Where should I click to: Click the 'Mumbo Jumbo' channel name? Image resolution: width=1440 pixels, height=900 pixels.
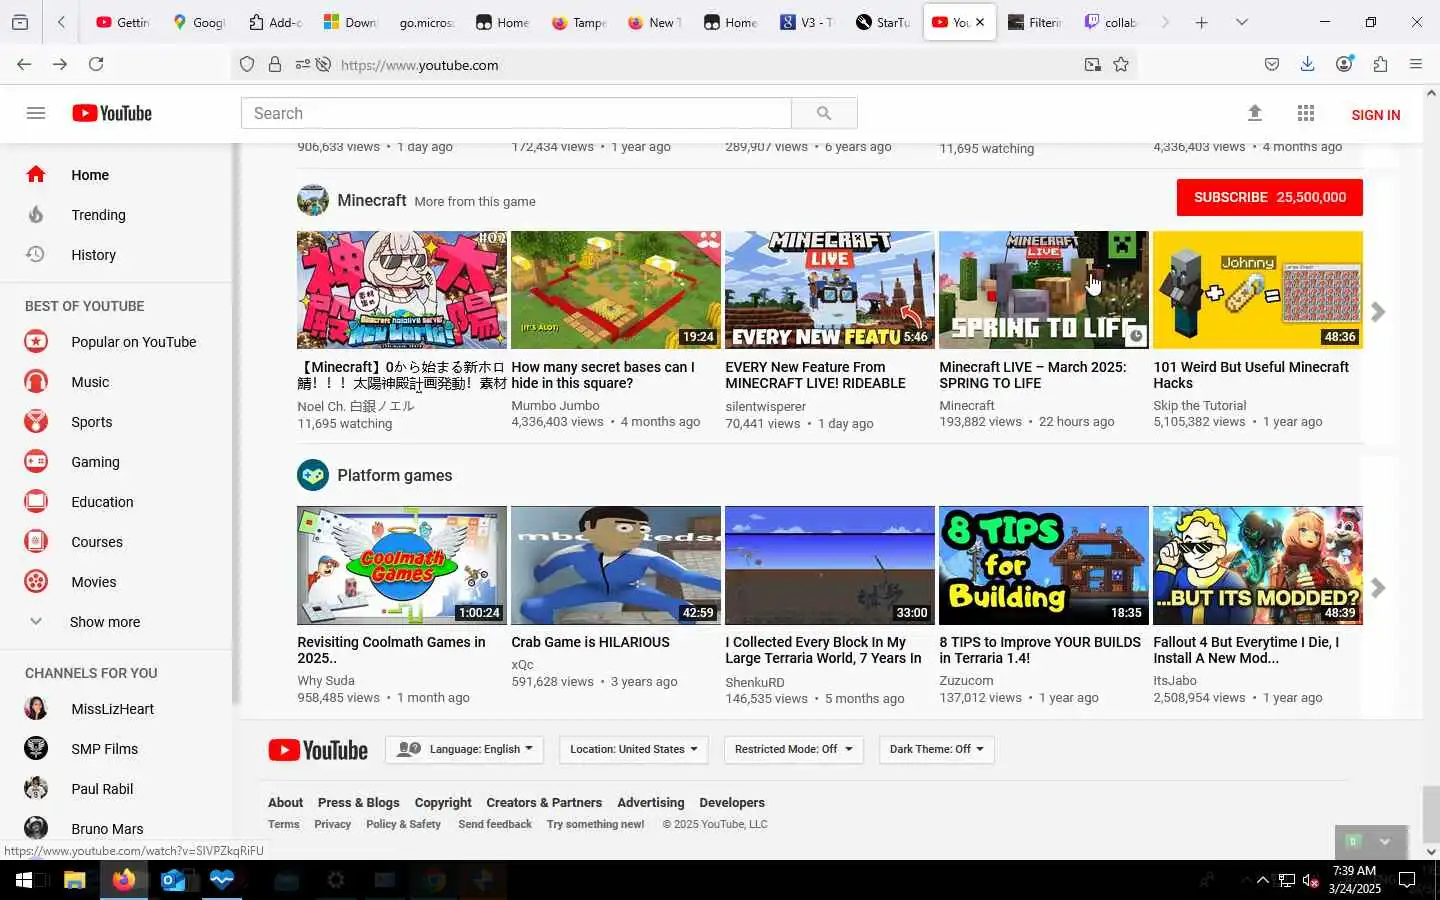(x=555, y=405)
